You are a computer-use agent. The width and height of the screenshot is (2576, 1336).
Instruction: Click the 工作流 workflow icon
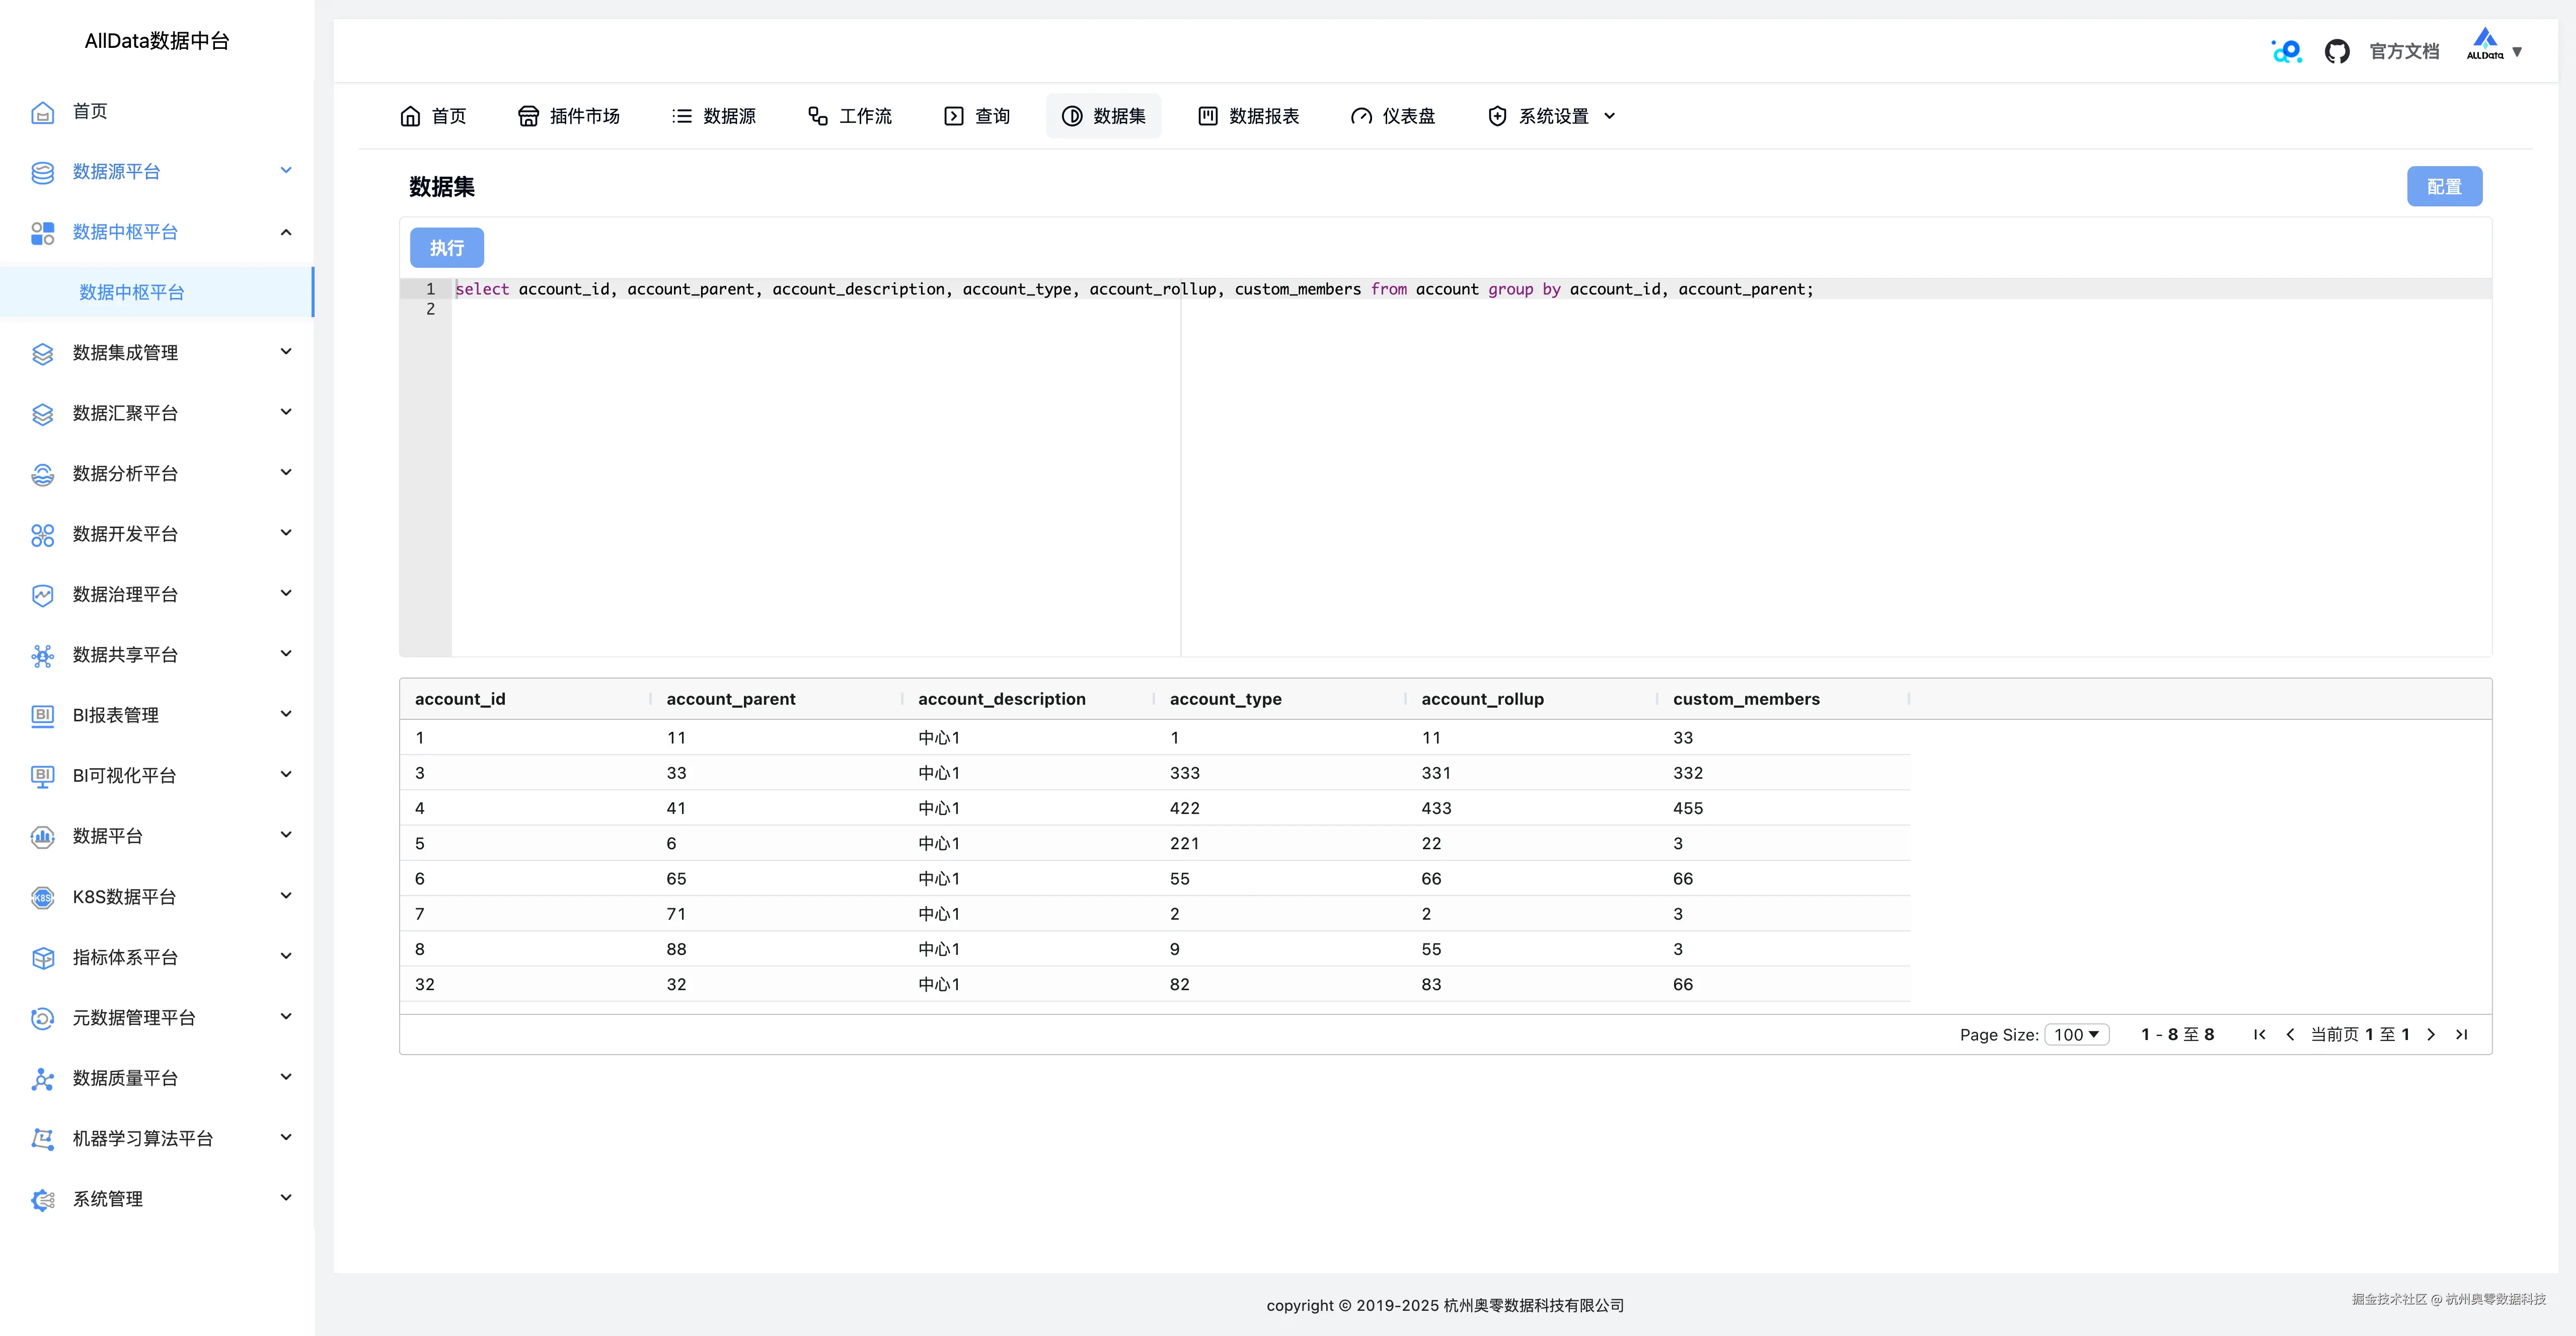point(817,116)
